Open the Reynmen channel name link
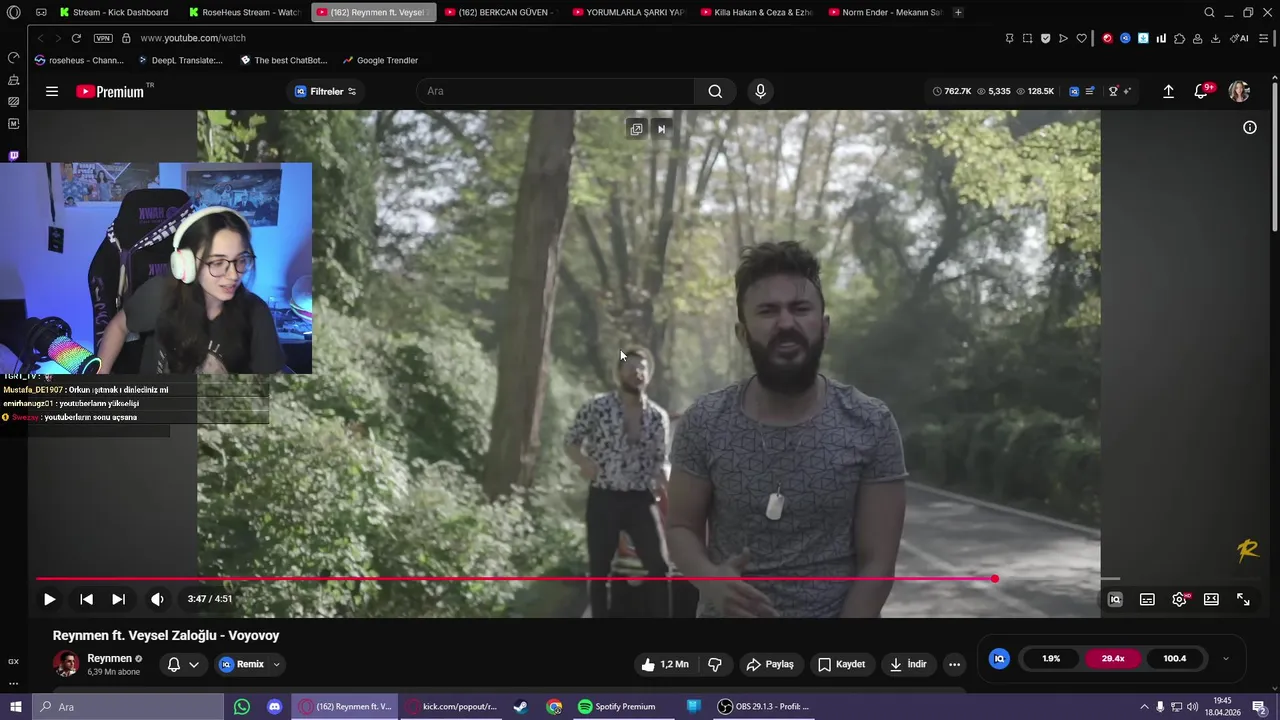The height and width of the screenshot is (720, 1280). coord(109,658)
